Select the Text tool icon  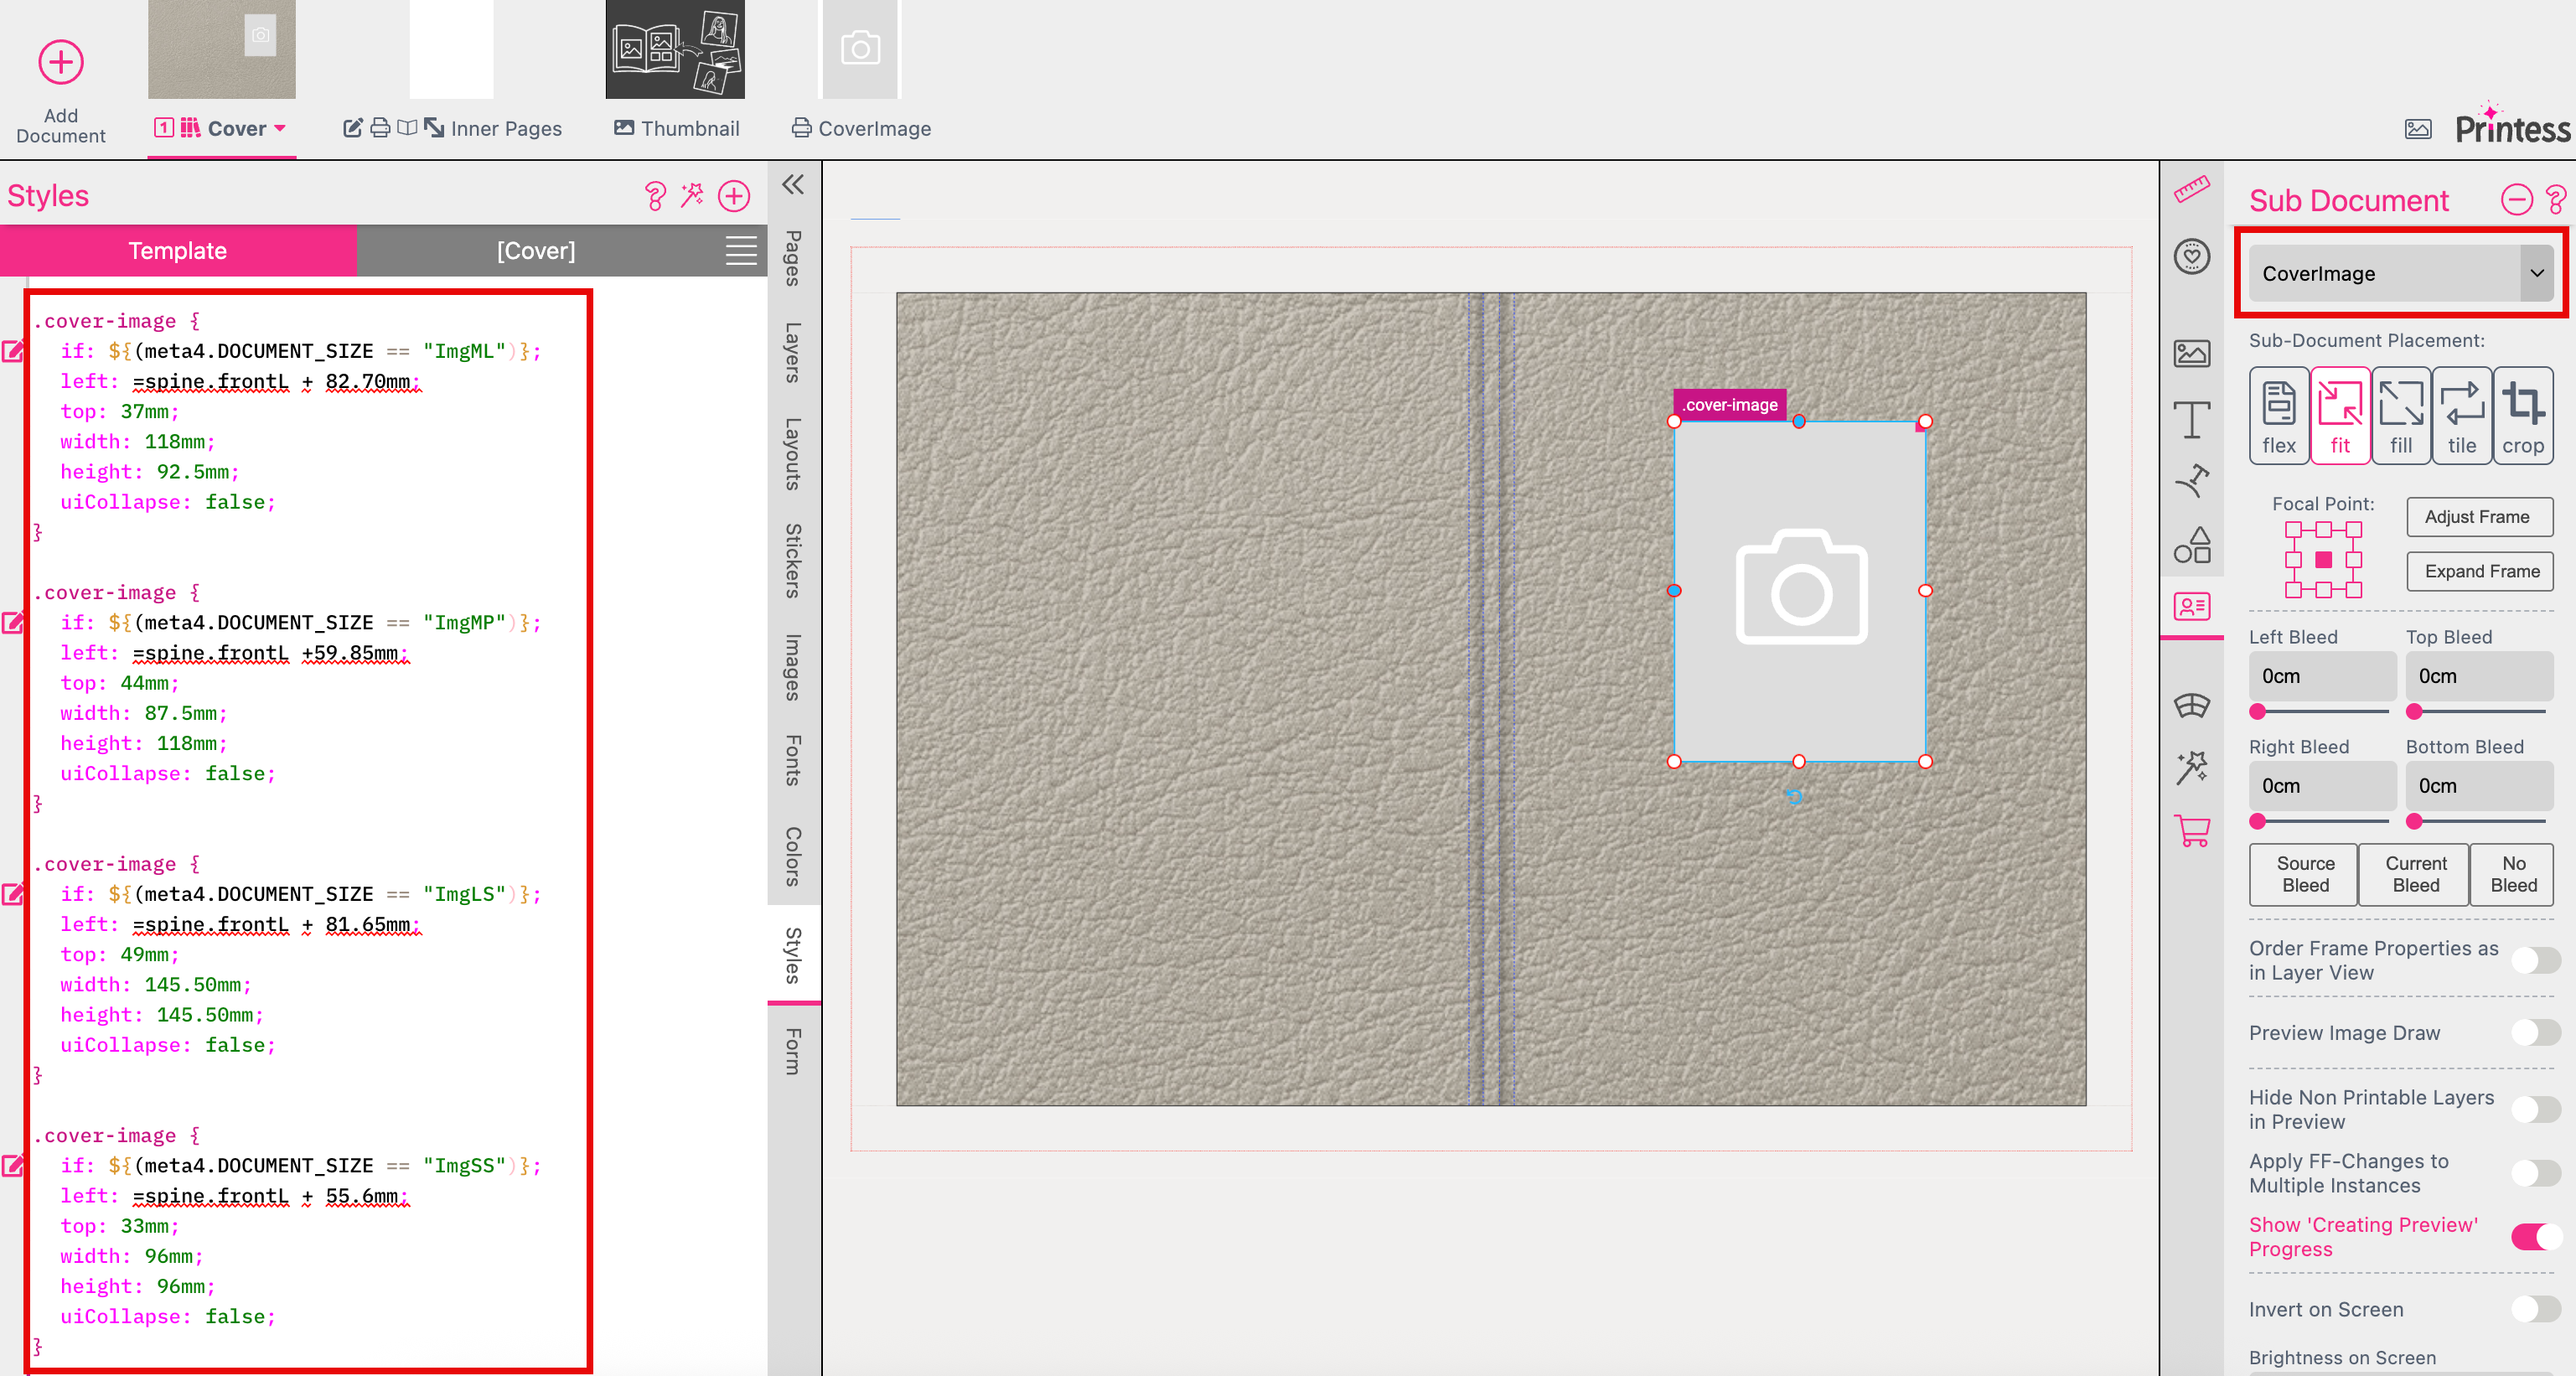coord(2191,419)
